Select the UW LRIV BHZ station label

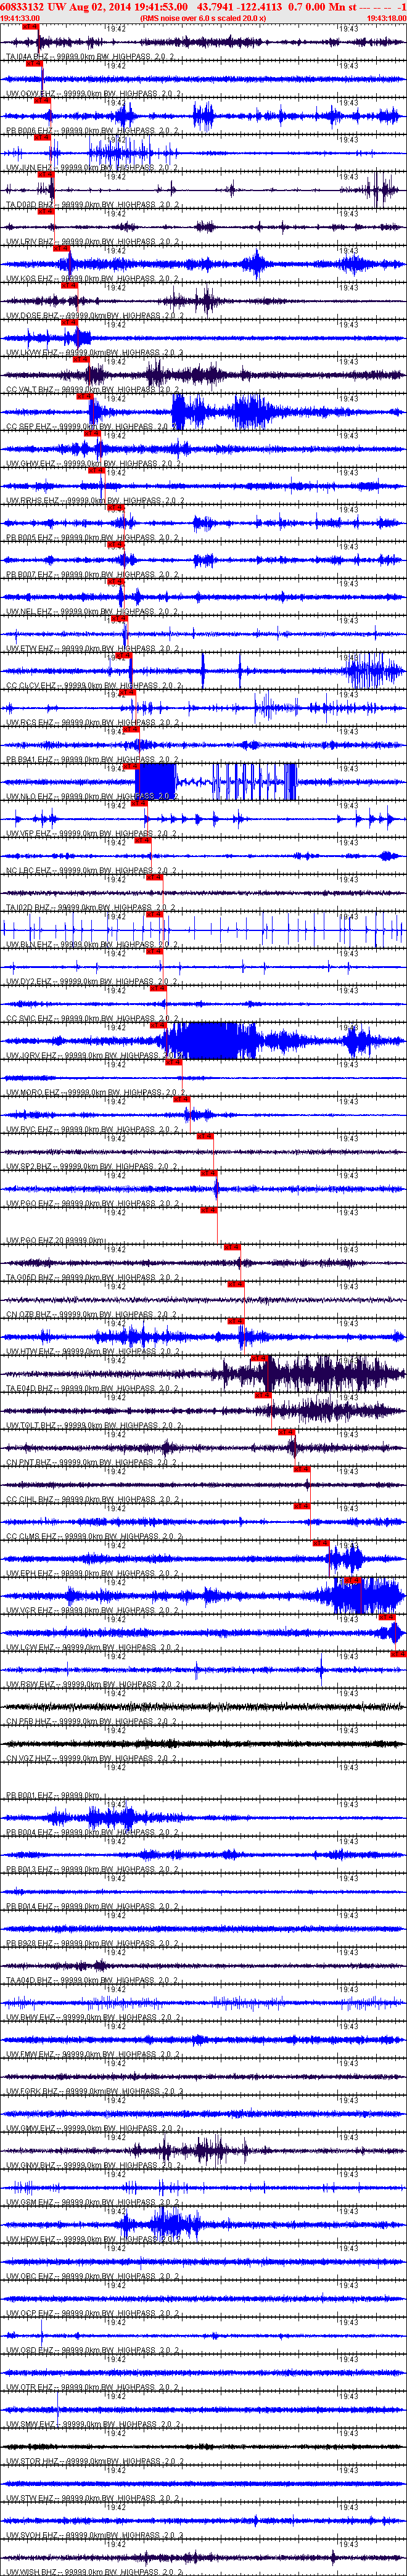(93, 242)
